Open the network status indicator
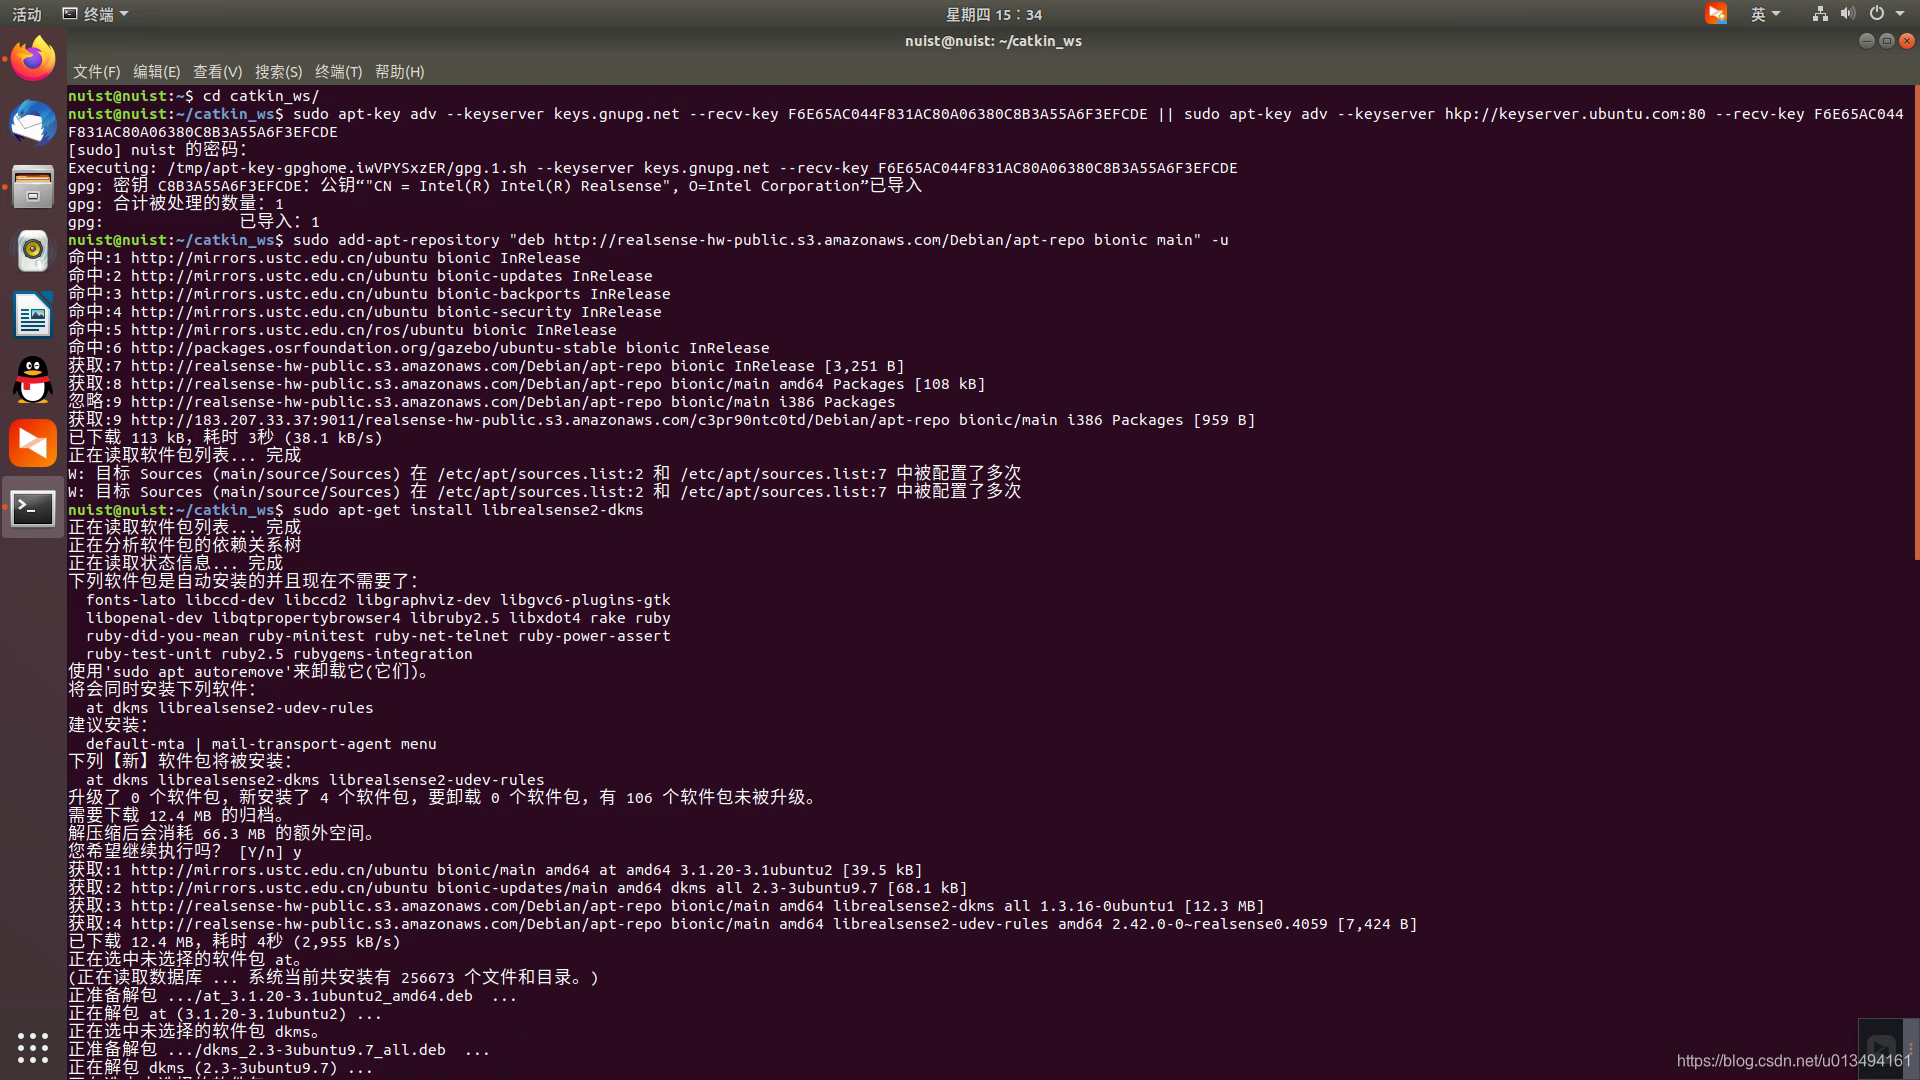 point(1820,14)
